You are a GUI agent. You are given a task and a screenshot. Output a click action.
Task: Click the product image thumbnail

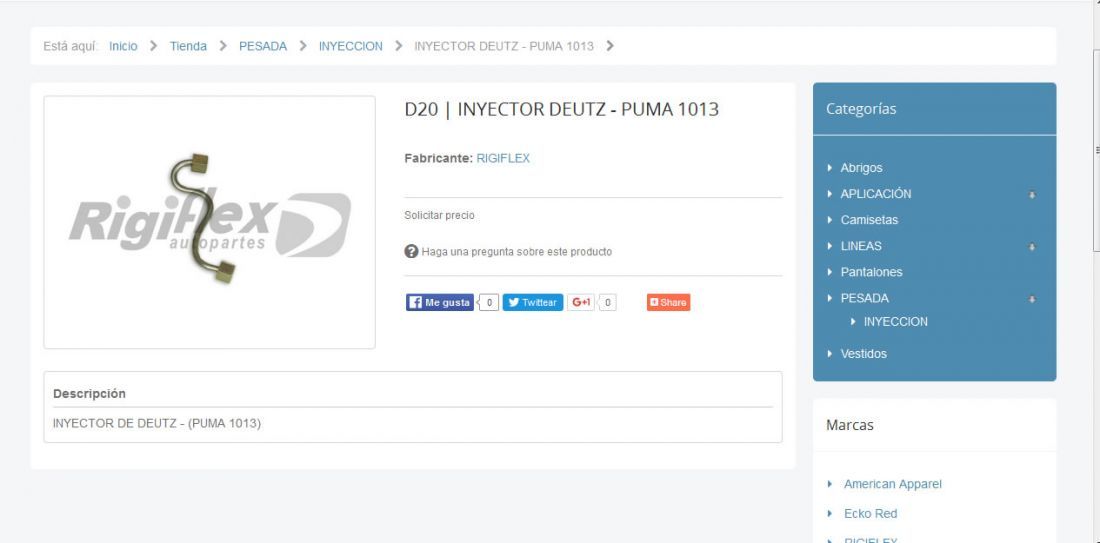210,222
